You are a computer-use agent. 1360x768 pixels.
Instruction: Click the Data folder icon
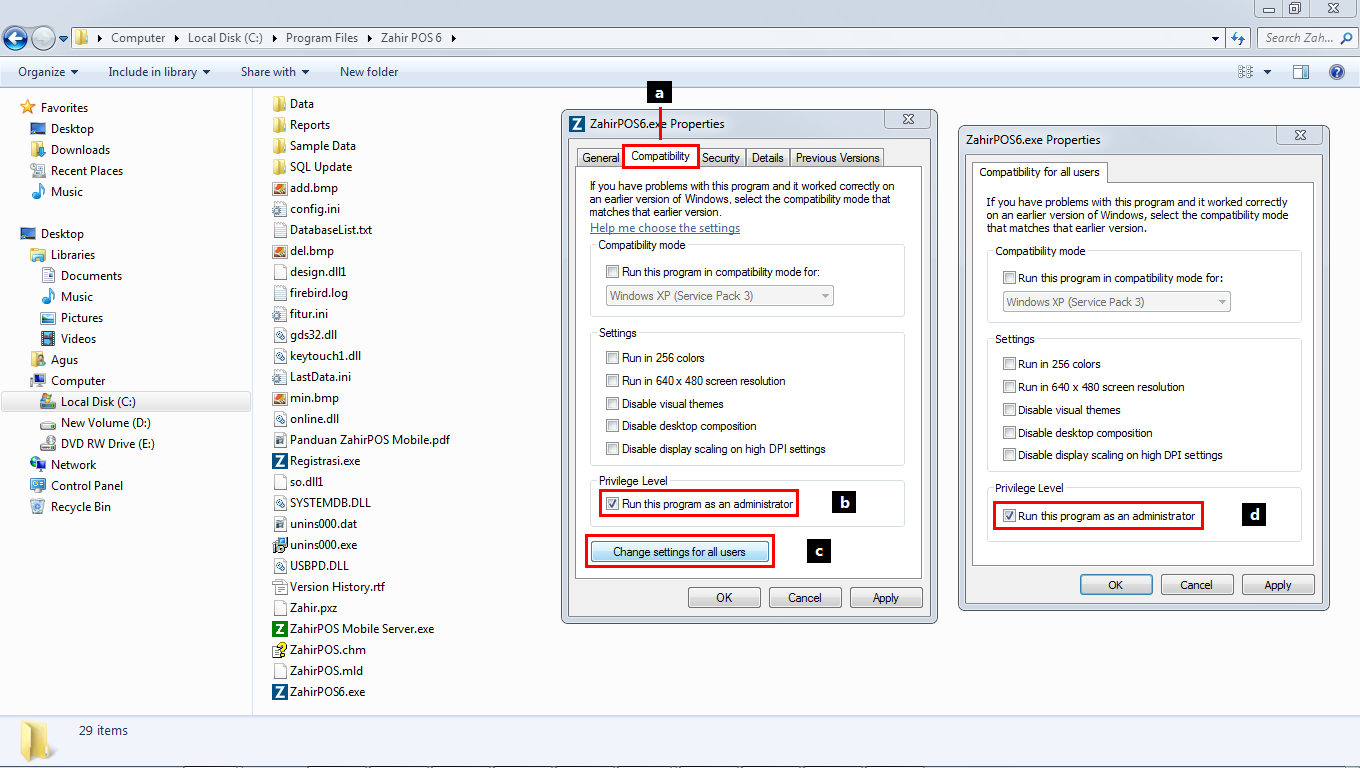pyautogui.click(x=280, y=104)
